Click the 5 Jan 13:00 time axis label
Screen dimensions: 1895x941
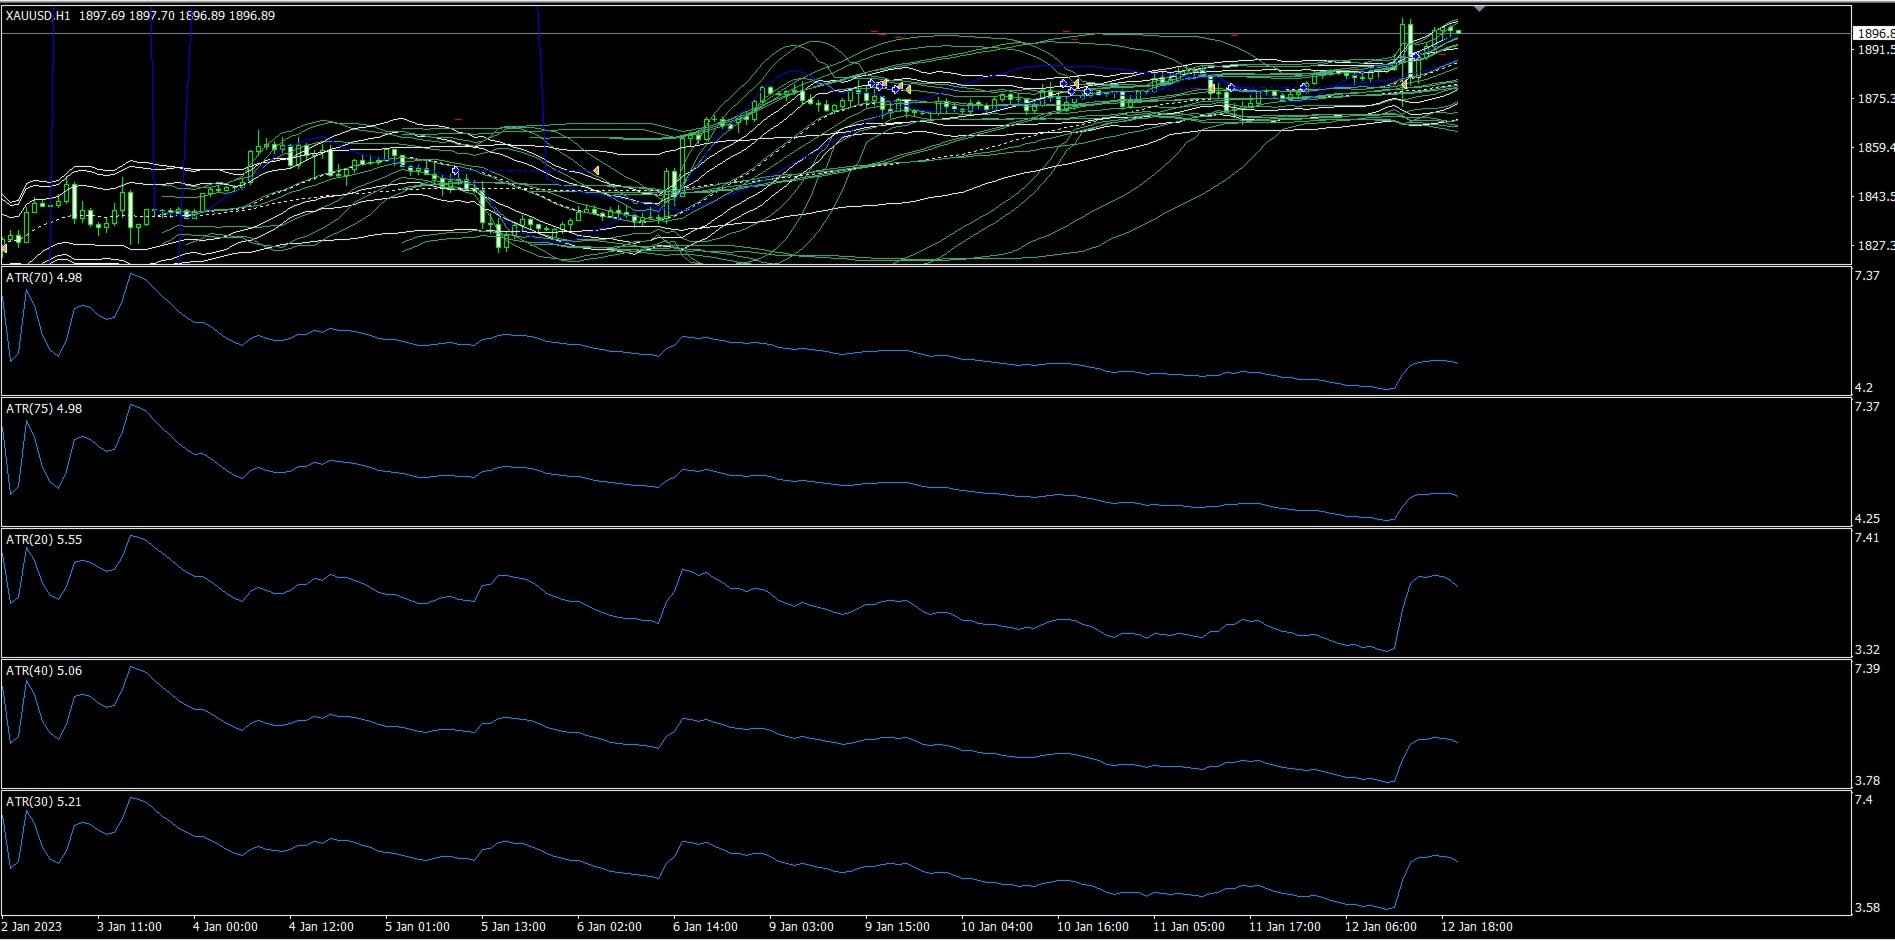click(513, 927)
